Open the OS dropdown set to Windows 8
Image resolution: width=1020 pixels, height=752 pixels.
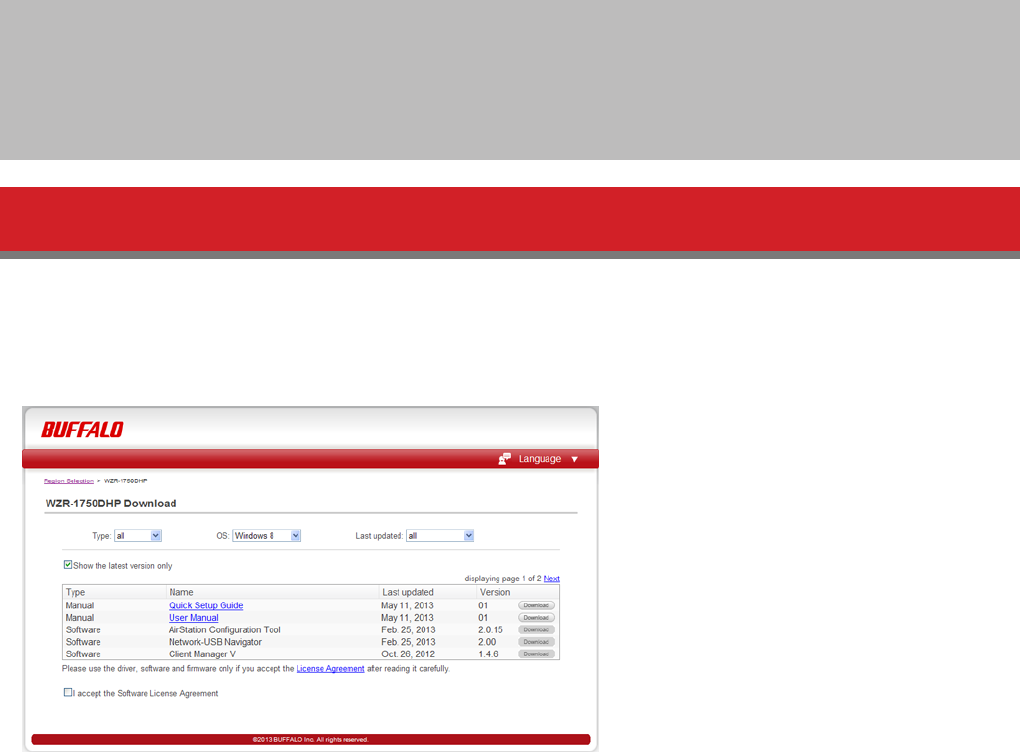pyautogui.click(x=267, y=535)
